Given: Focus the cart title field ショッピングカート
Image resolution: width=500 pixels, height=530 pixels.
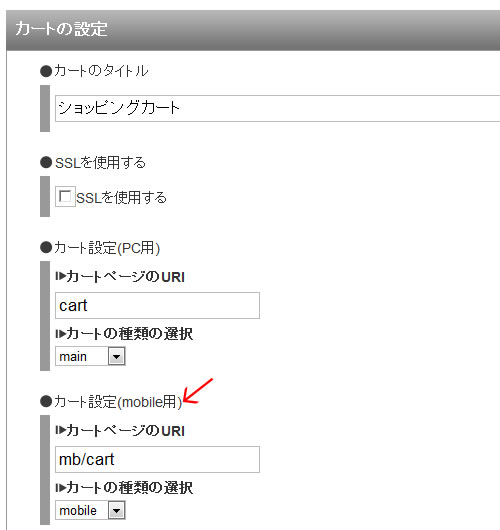Looking at the screenshot, I should [278, 108].
